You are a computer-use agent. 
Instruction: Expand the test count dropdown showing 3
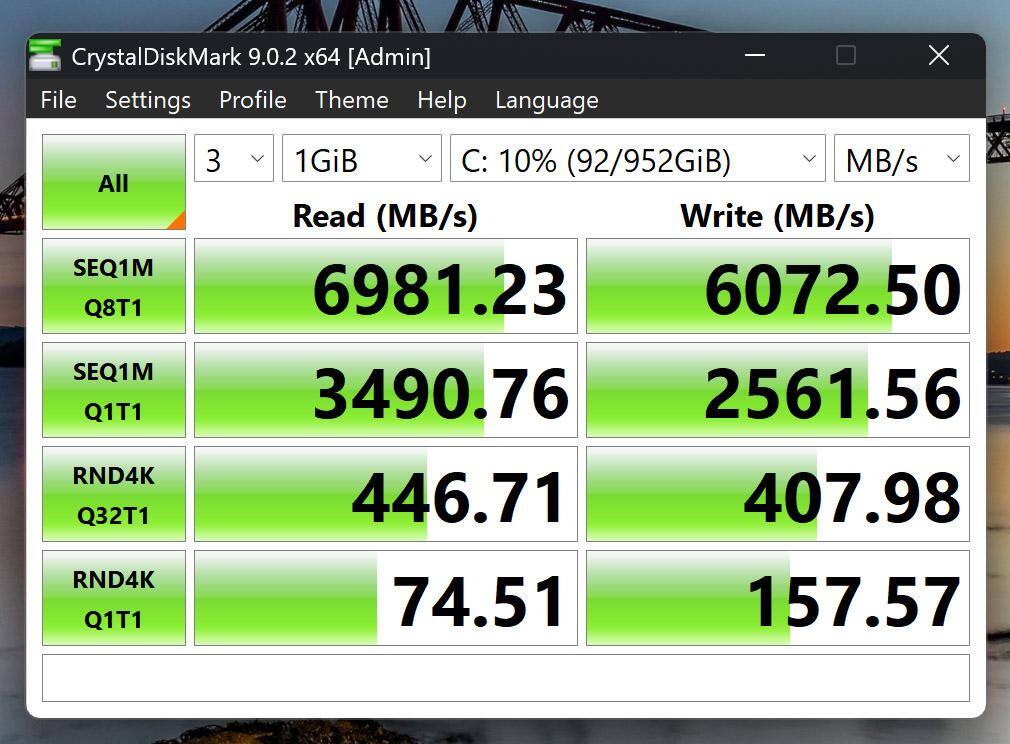click(234, 158)
